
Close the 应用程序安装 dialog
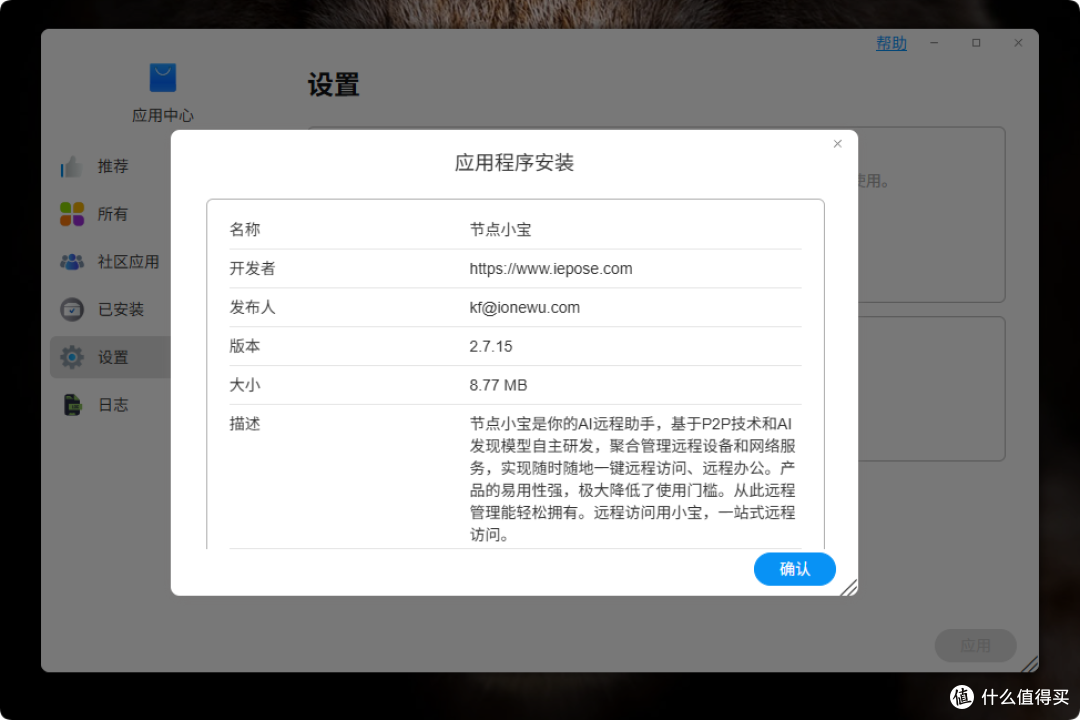point(838,143)
